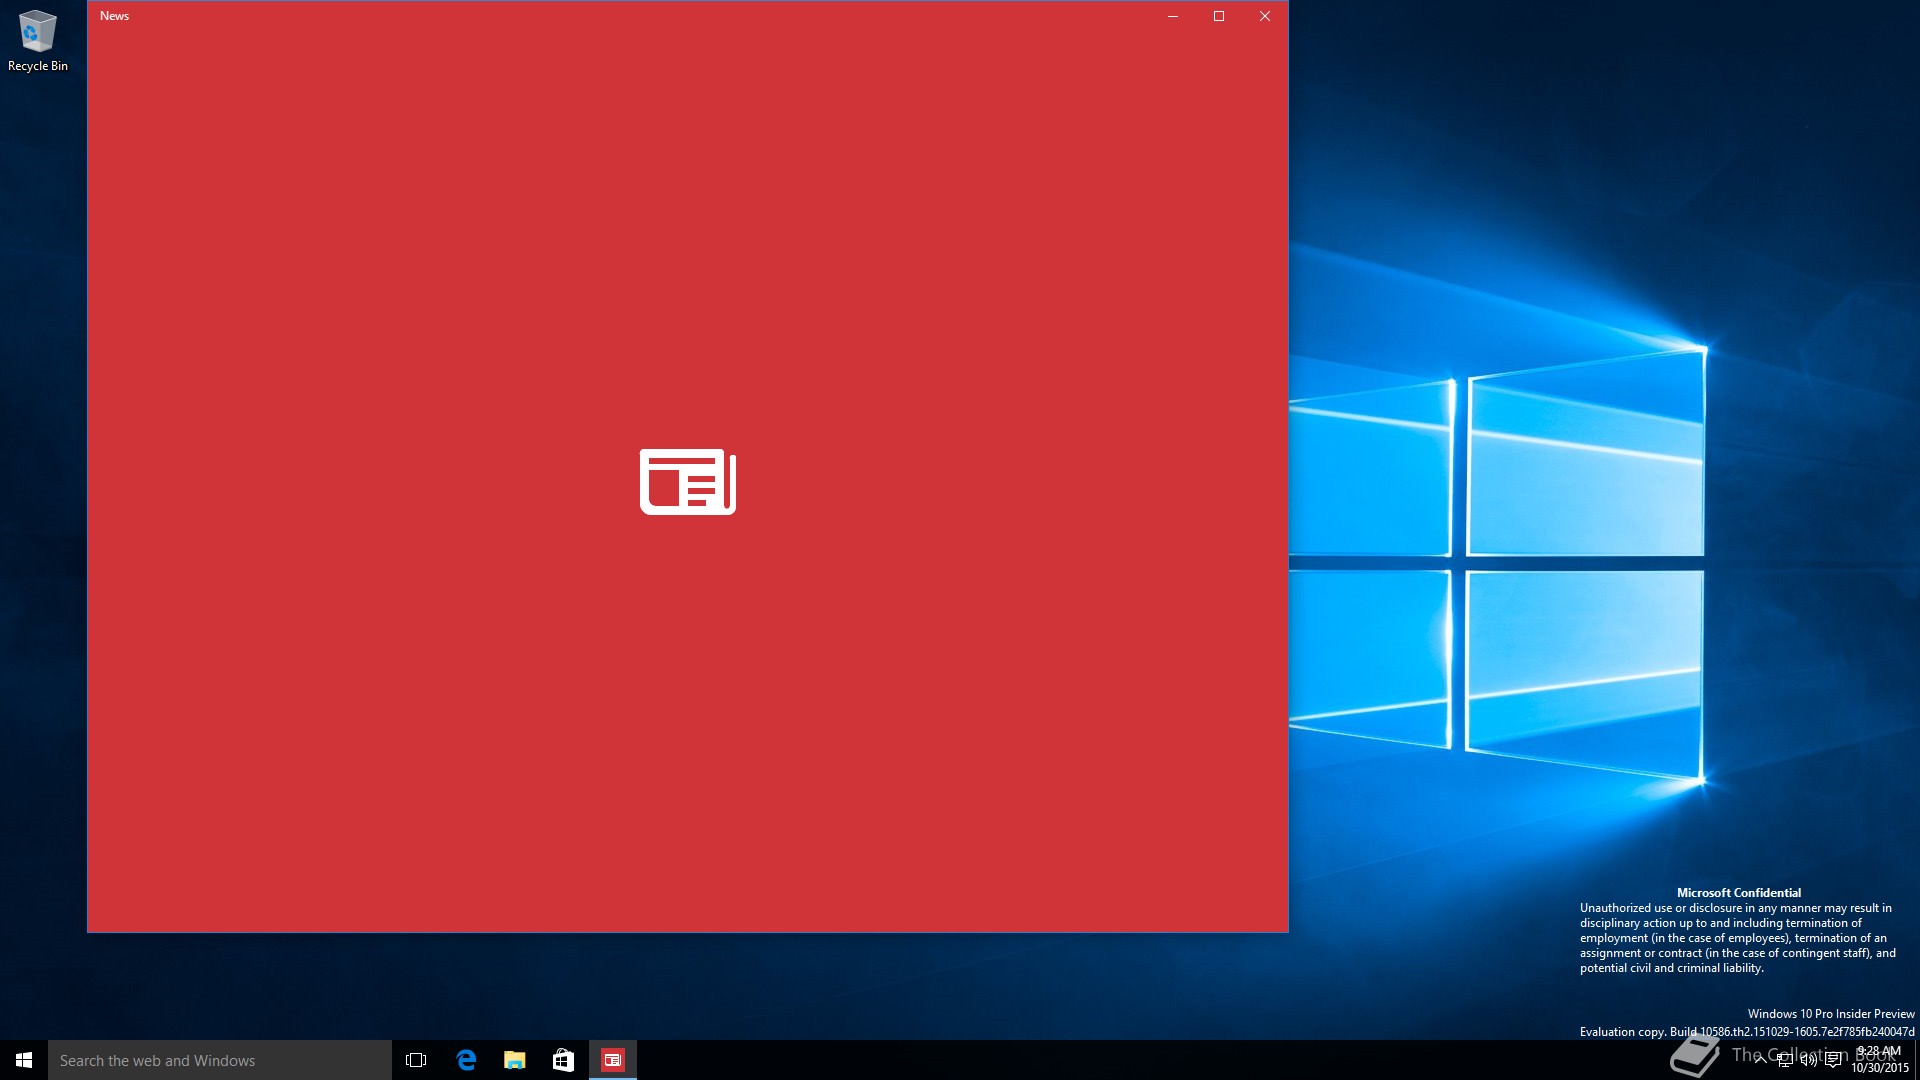
Task: Open the Action Center notifications icon
Action: point(1833,1060)
